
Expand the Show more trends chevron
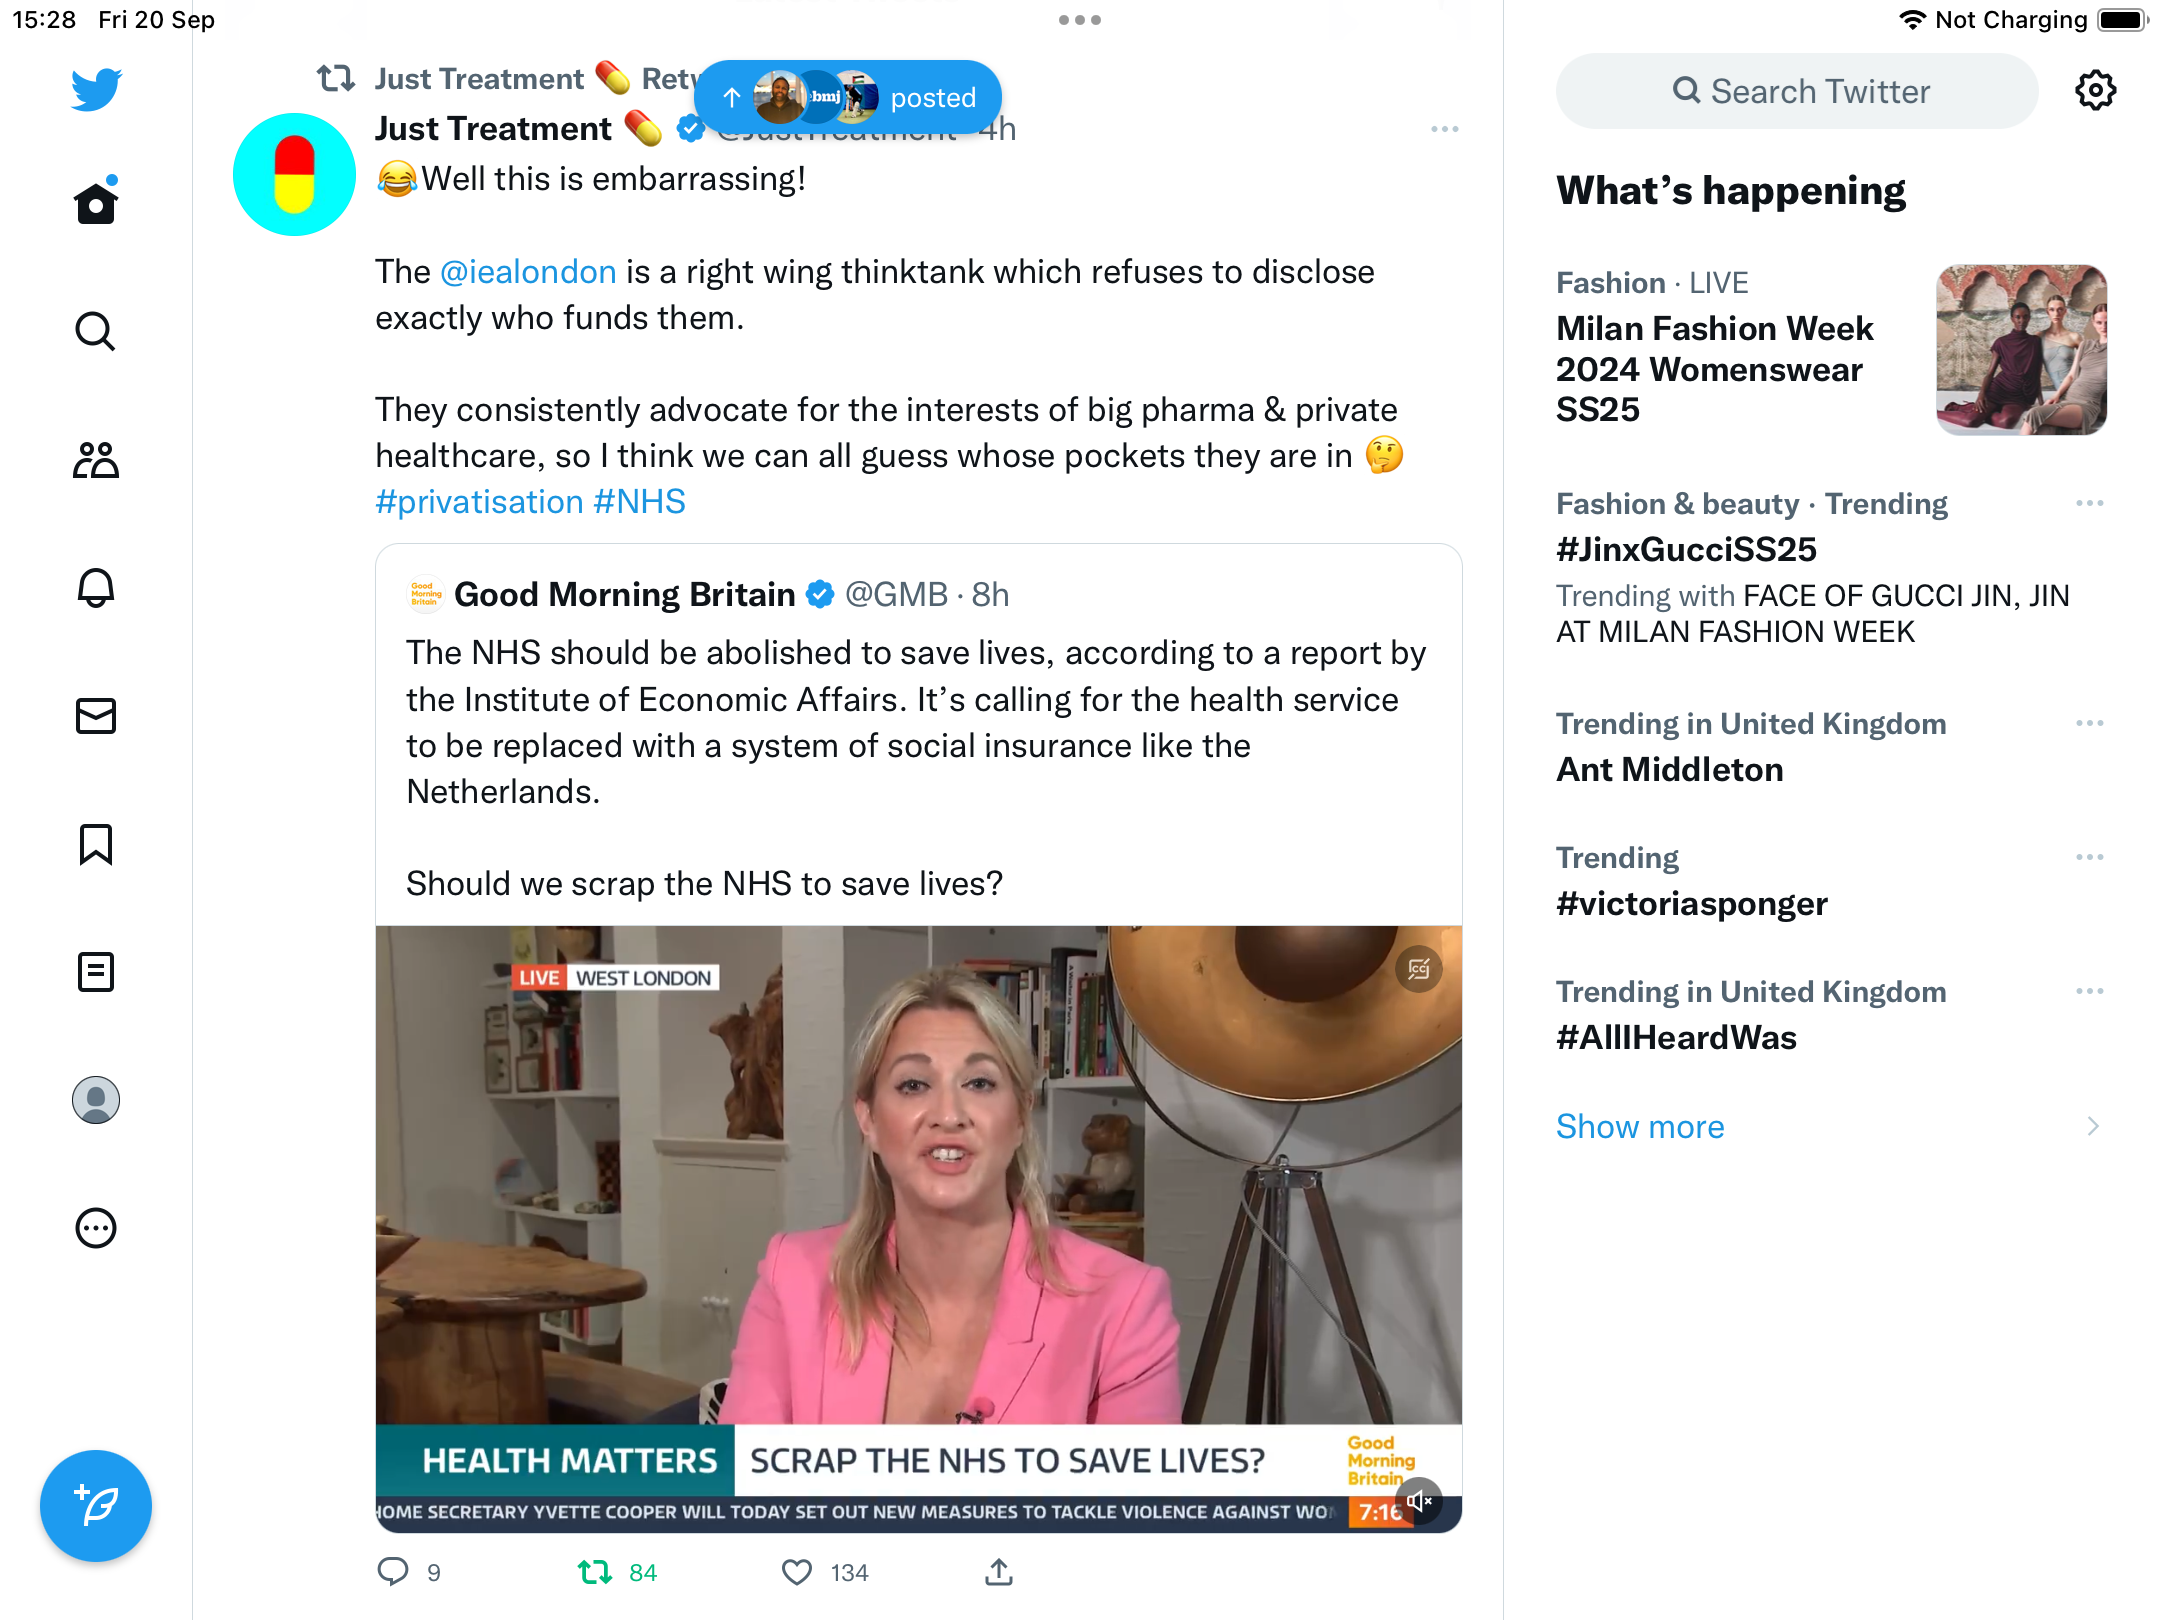(x=2093, y=1126)
